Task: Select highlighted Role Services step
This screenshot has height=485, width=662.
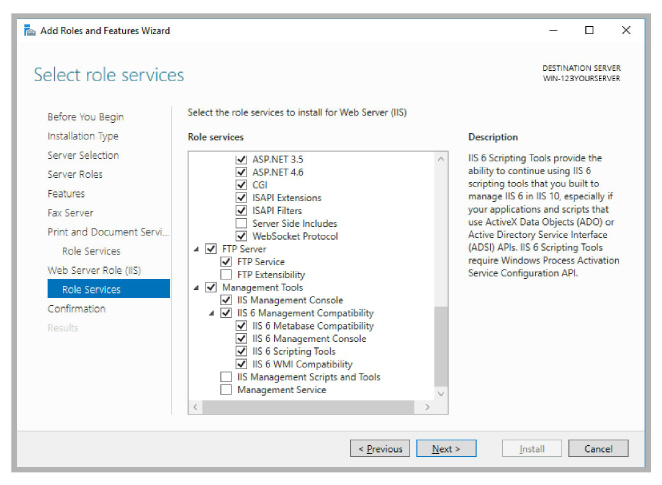Action: point(109,289)
